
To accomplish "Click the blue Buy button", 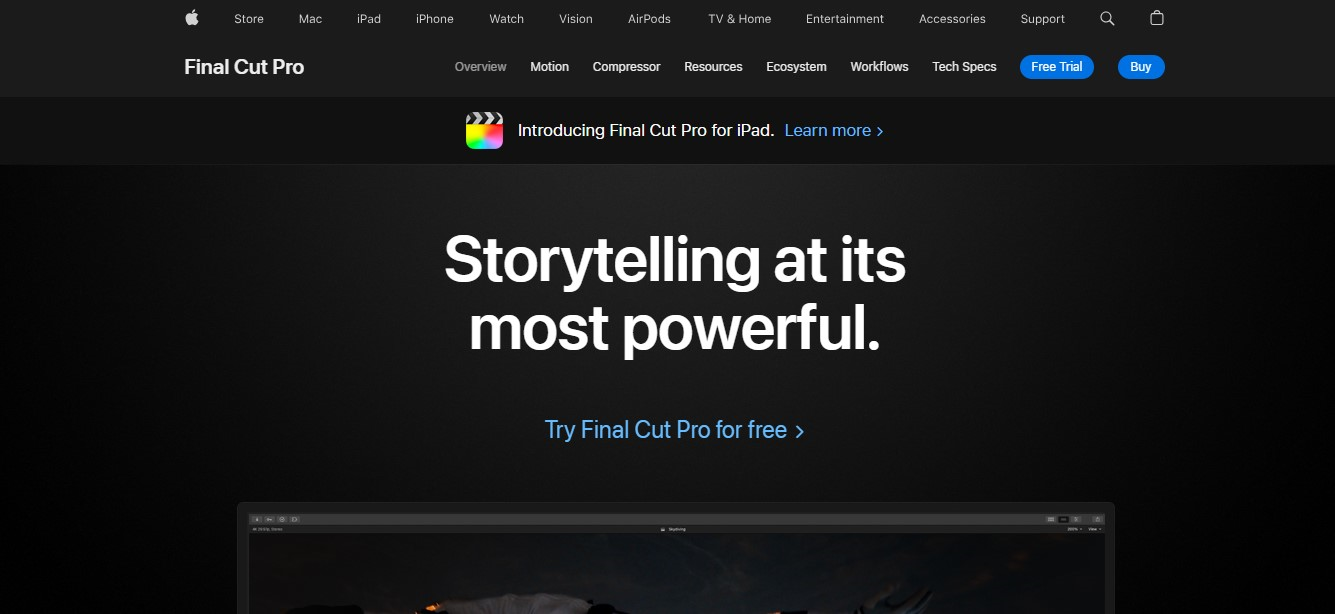I will 1141,67.
